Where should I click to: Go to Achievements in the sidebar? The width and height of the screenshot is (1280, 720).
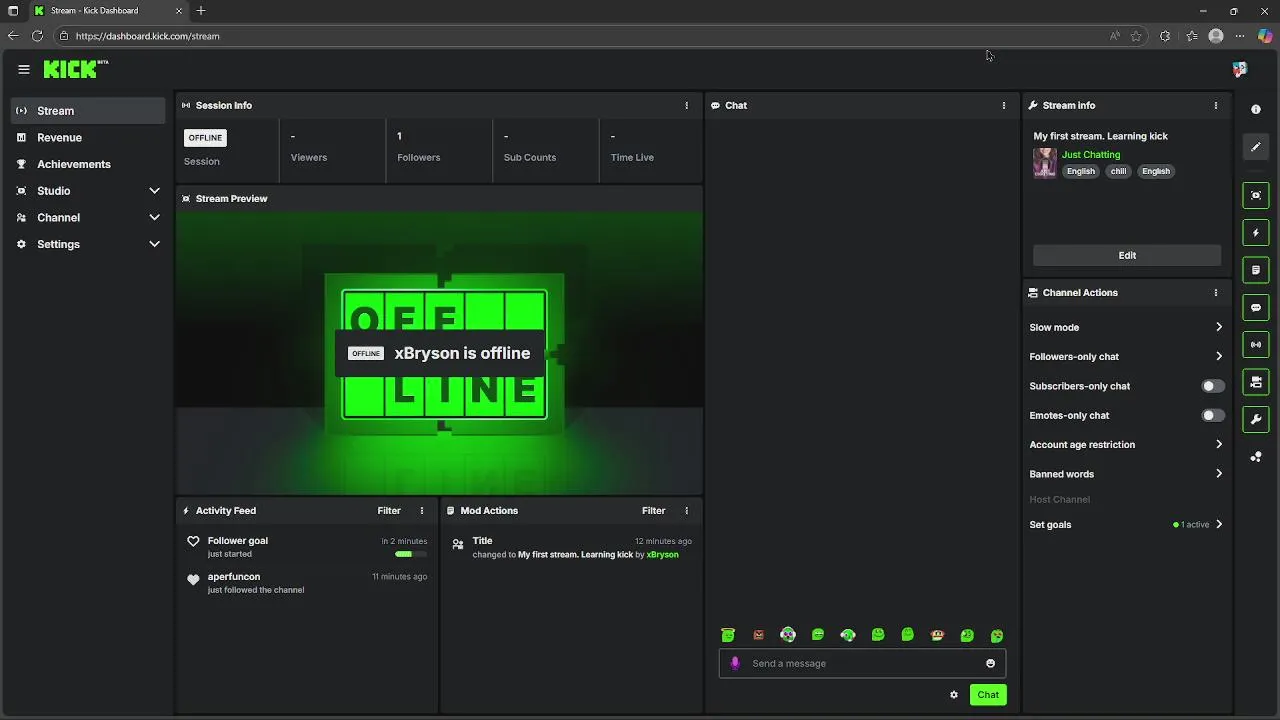pyautogui.click(x=88, y=164)
